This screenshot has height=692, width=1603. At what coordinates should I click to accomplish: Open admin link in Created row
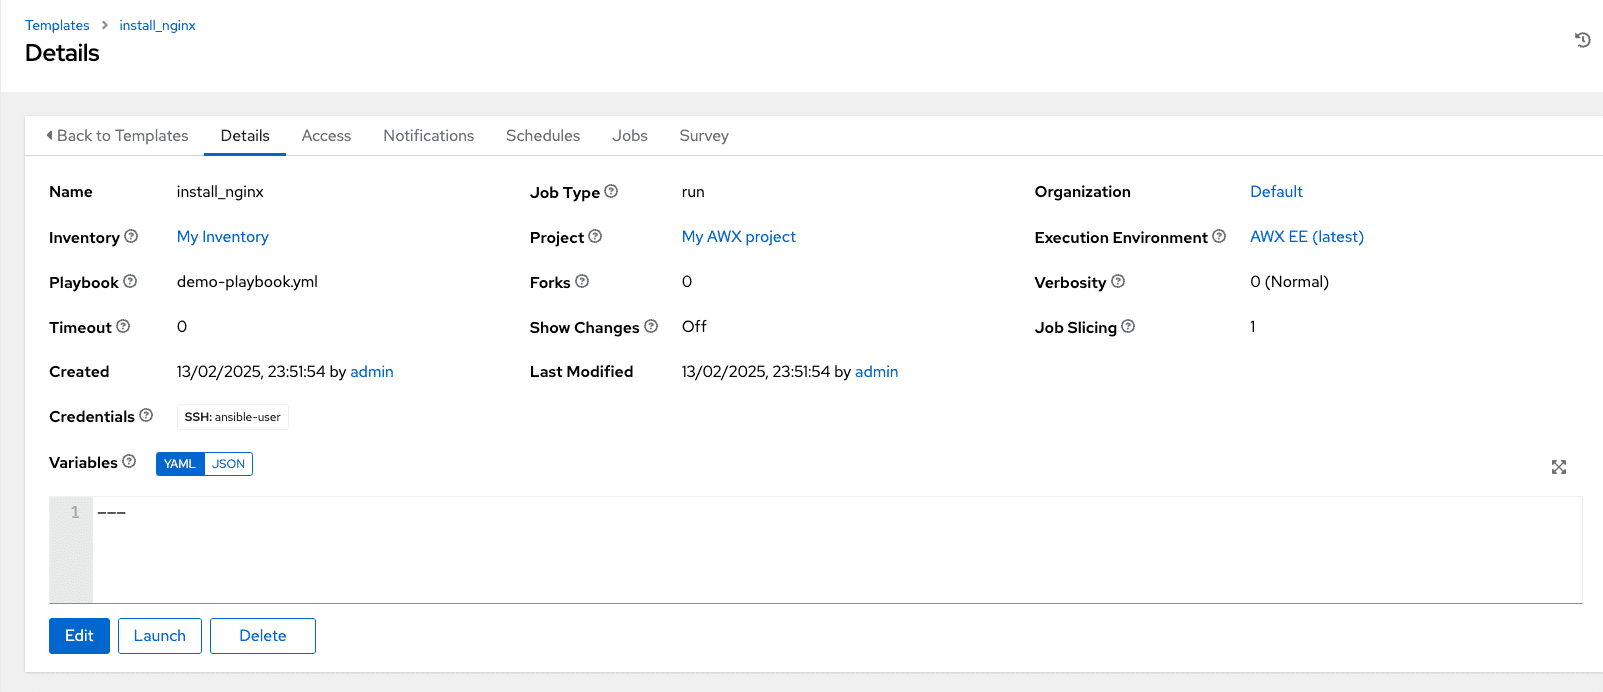tap(372, 371)
